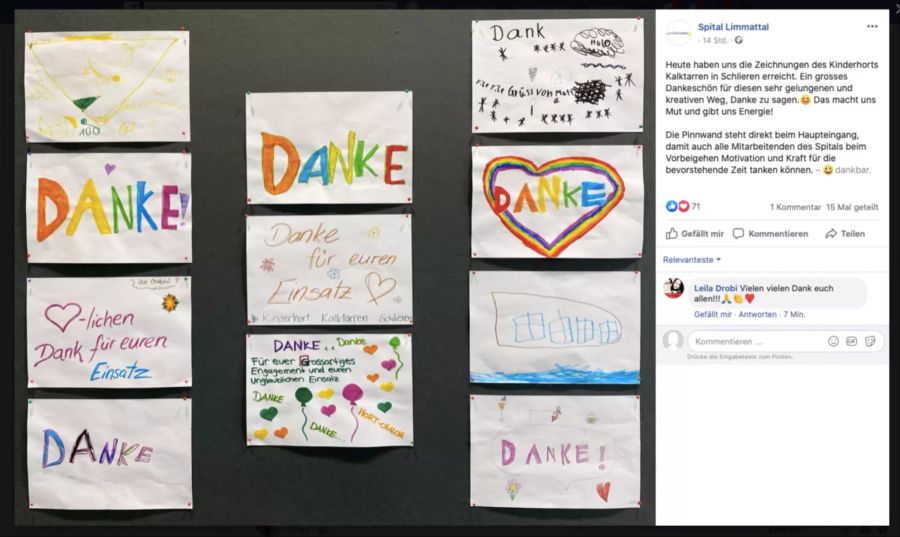900x537 pixels.
Task: Open the 1 Kommentar link
Action: [796, 207]
